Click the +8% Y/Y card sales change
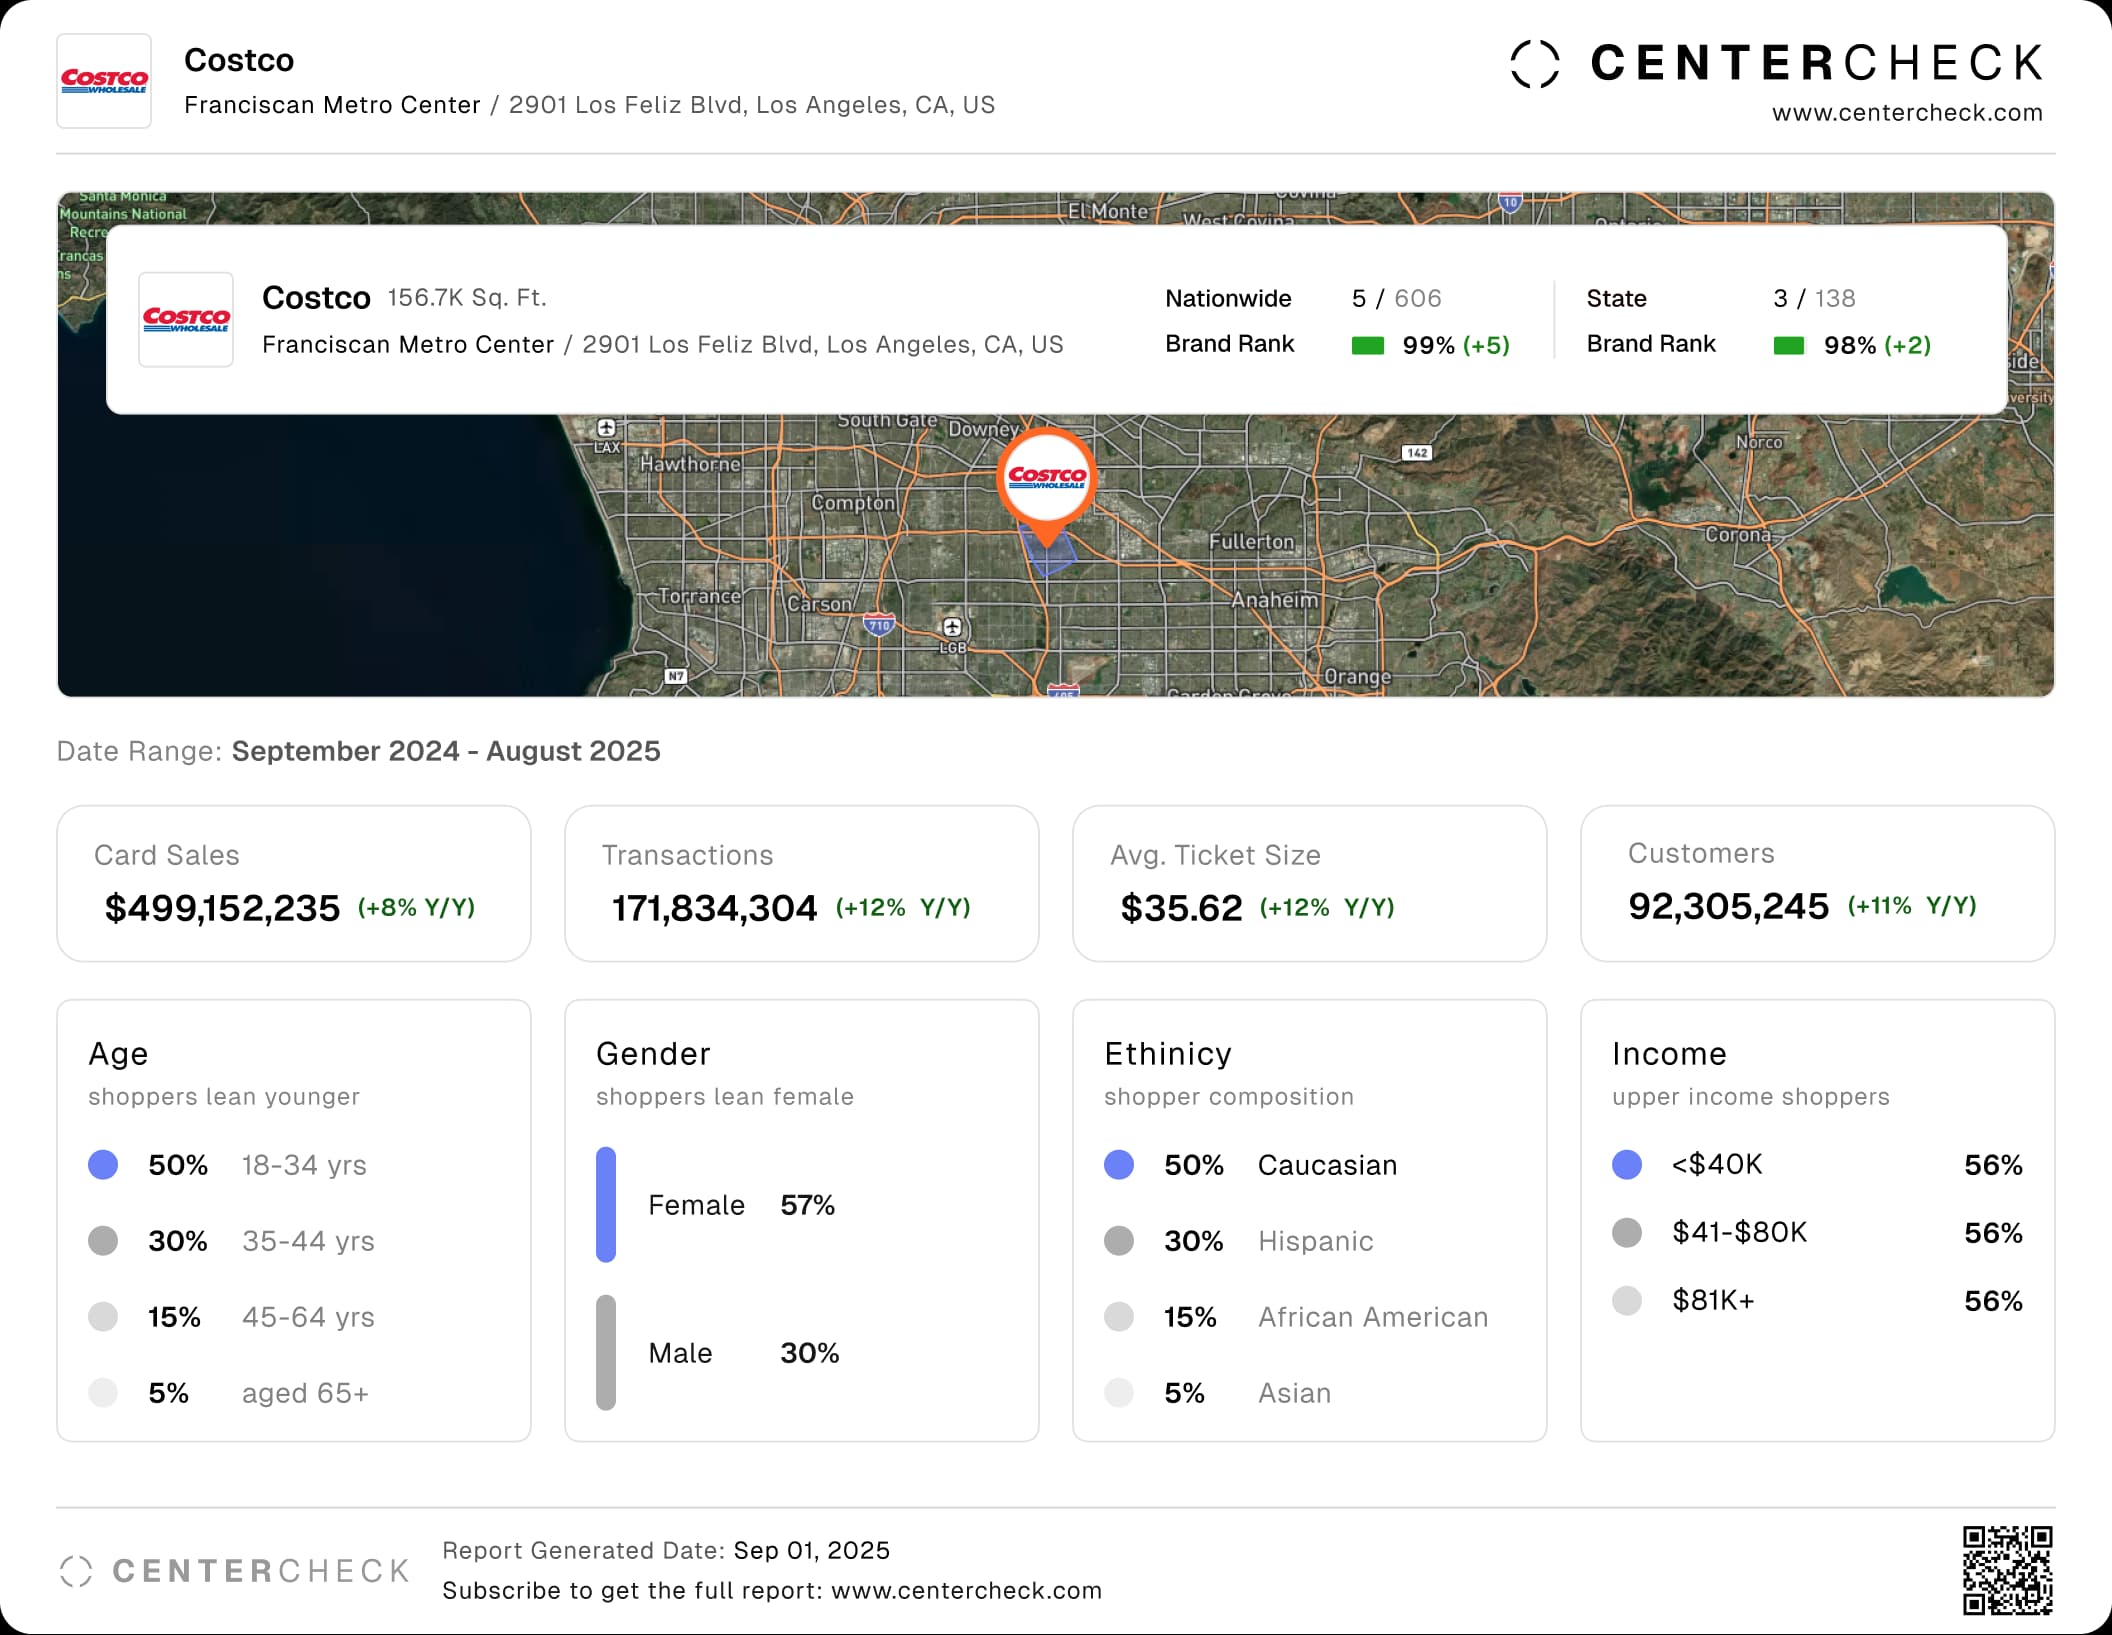 pos(416,908)
